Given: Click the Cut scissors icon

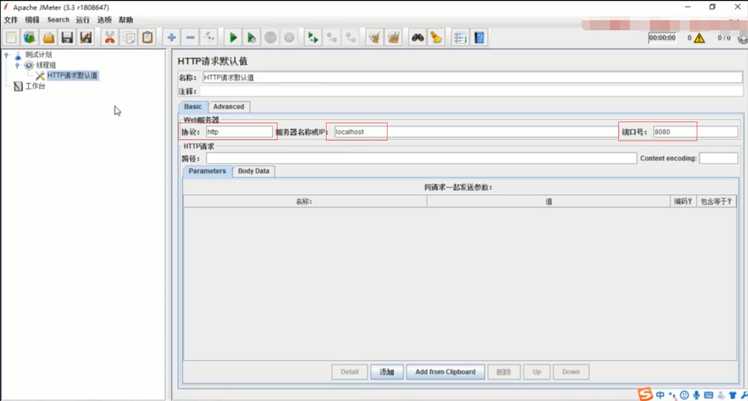Looking at the screenshot, I should point(110,37).
